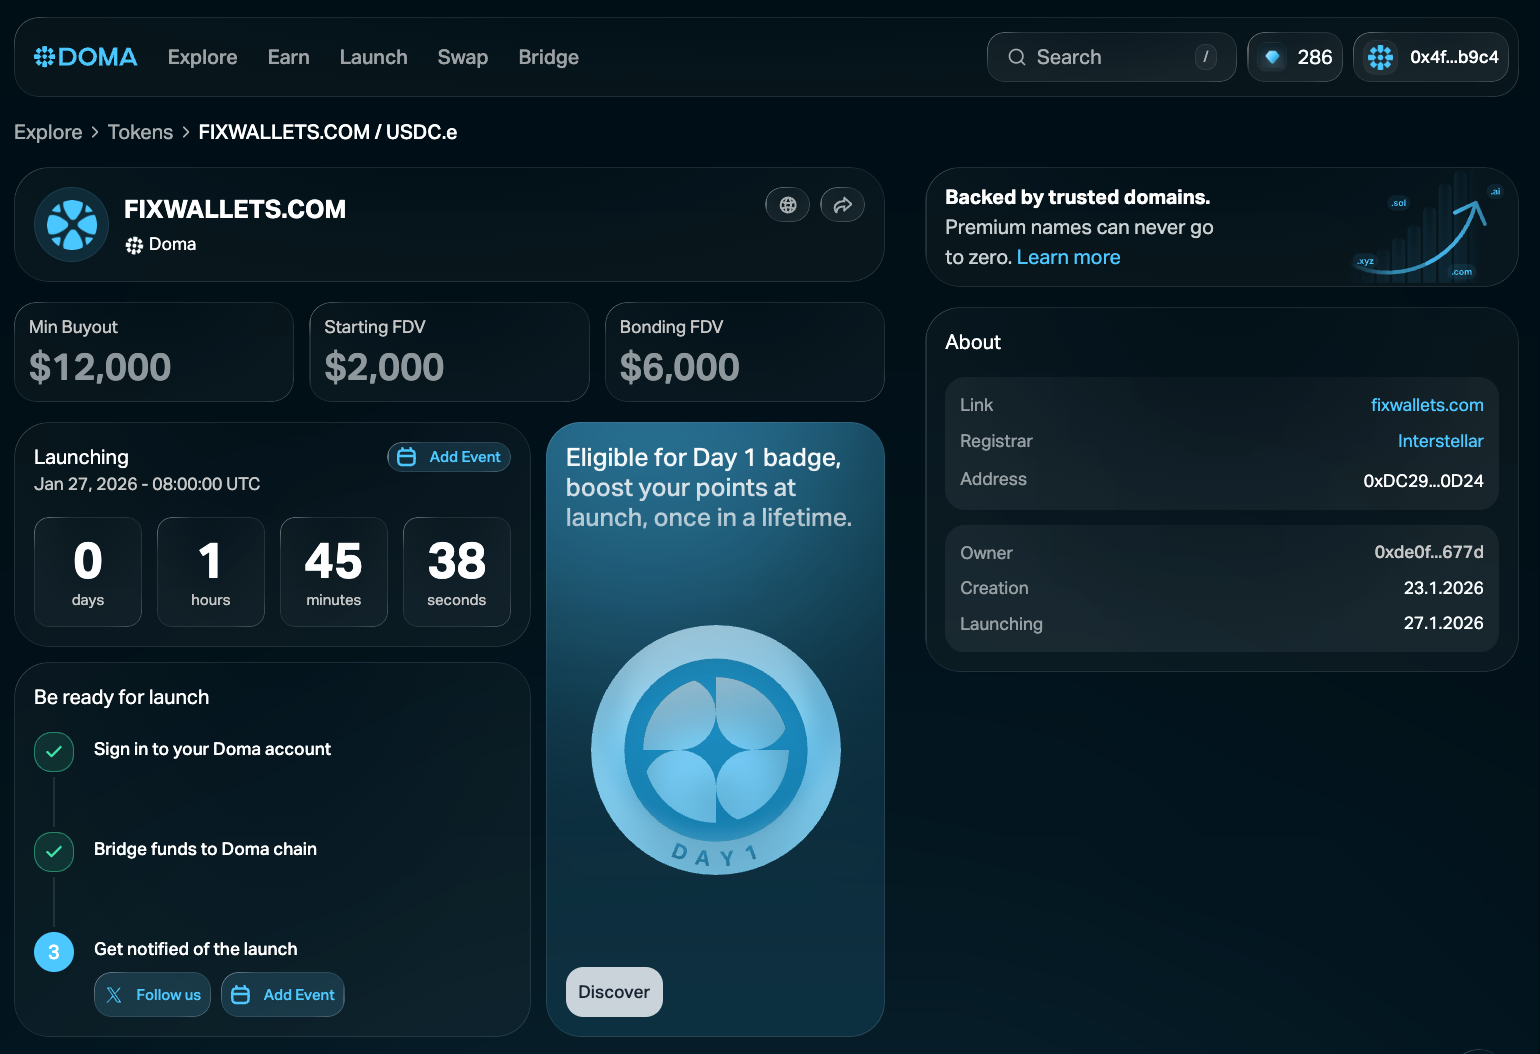Open the Swap menu item
Image resolution: width=1540 pixels, height=1054 pixels.
[463, 57]
